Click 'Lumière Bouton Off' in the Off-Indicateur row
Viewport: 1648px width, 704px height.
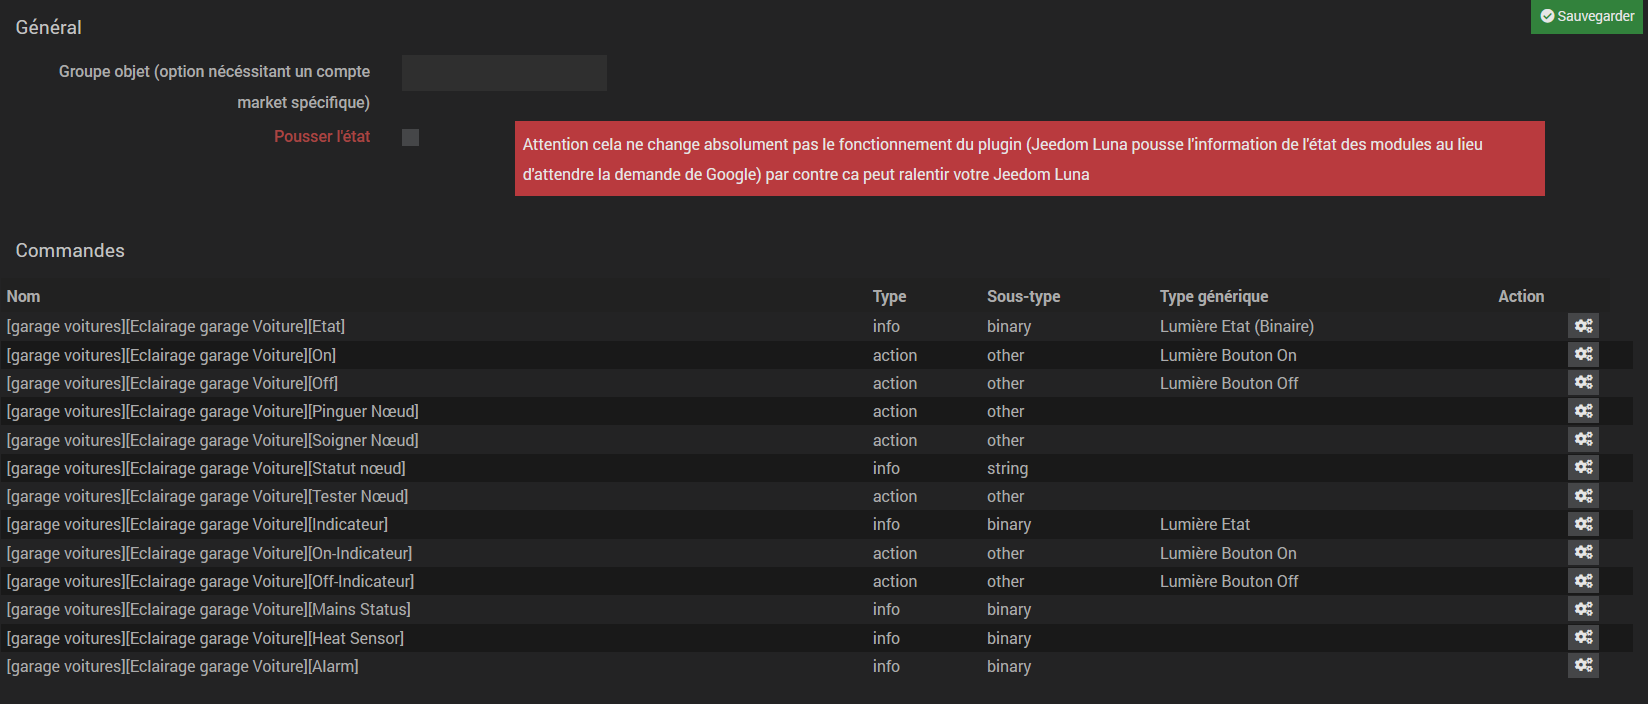click(1229, 581)
